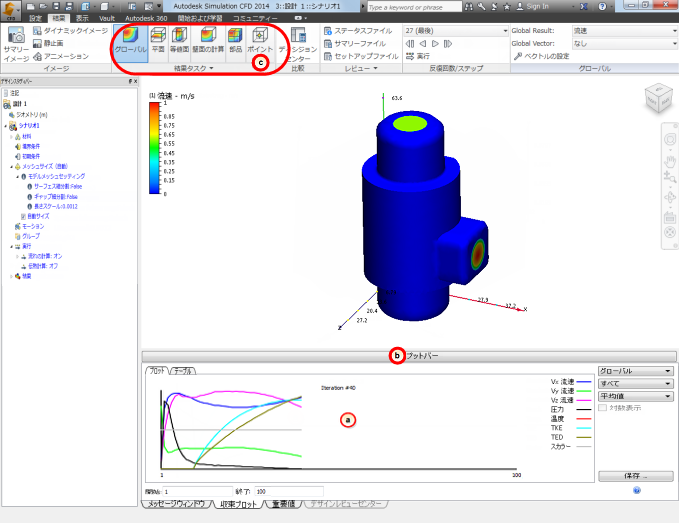Open the Autodesk 360 ribbon tab
679x523 pixels.
point(146,18)
